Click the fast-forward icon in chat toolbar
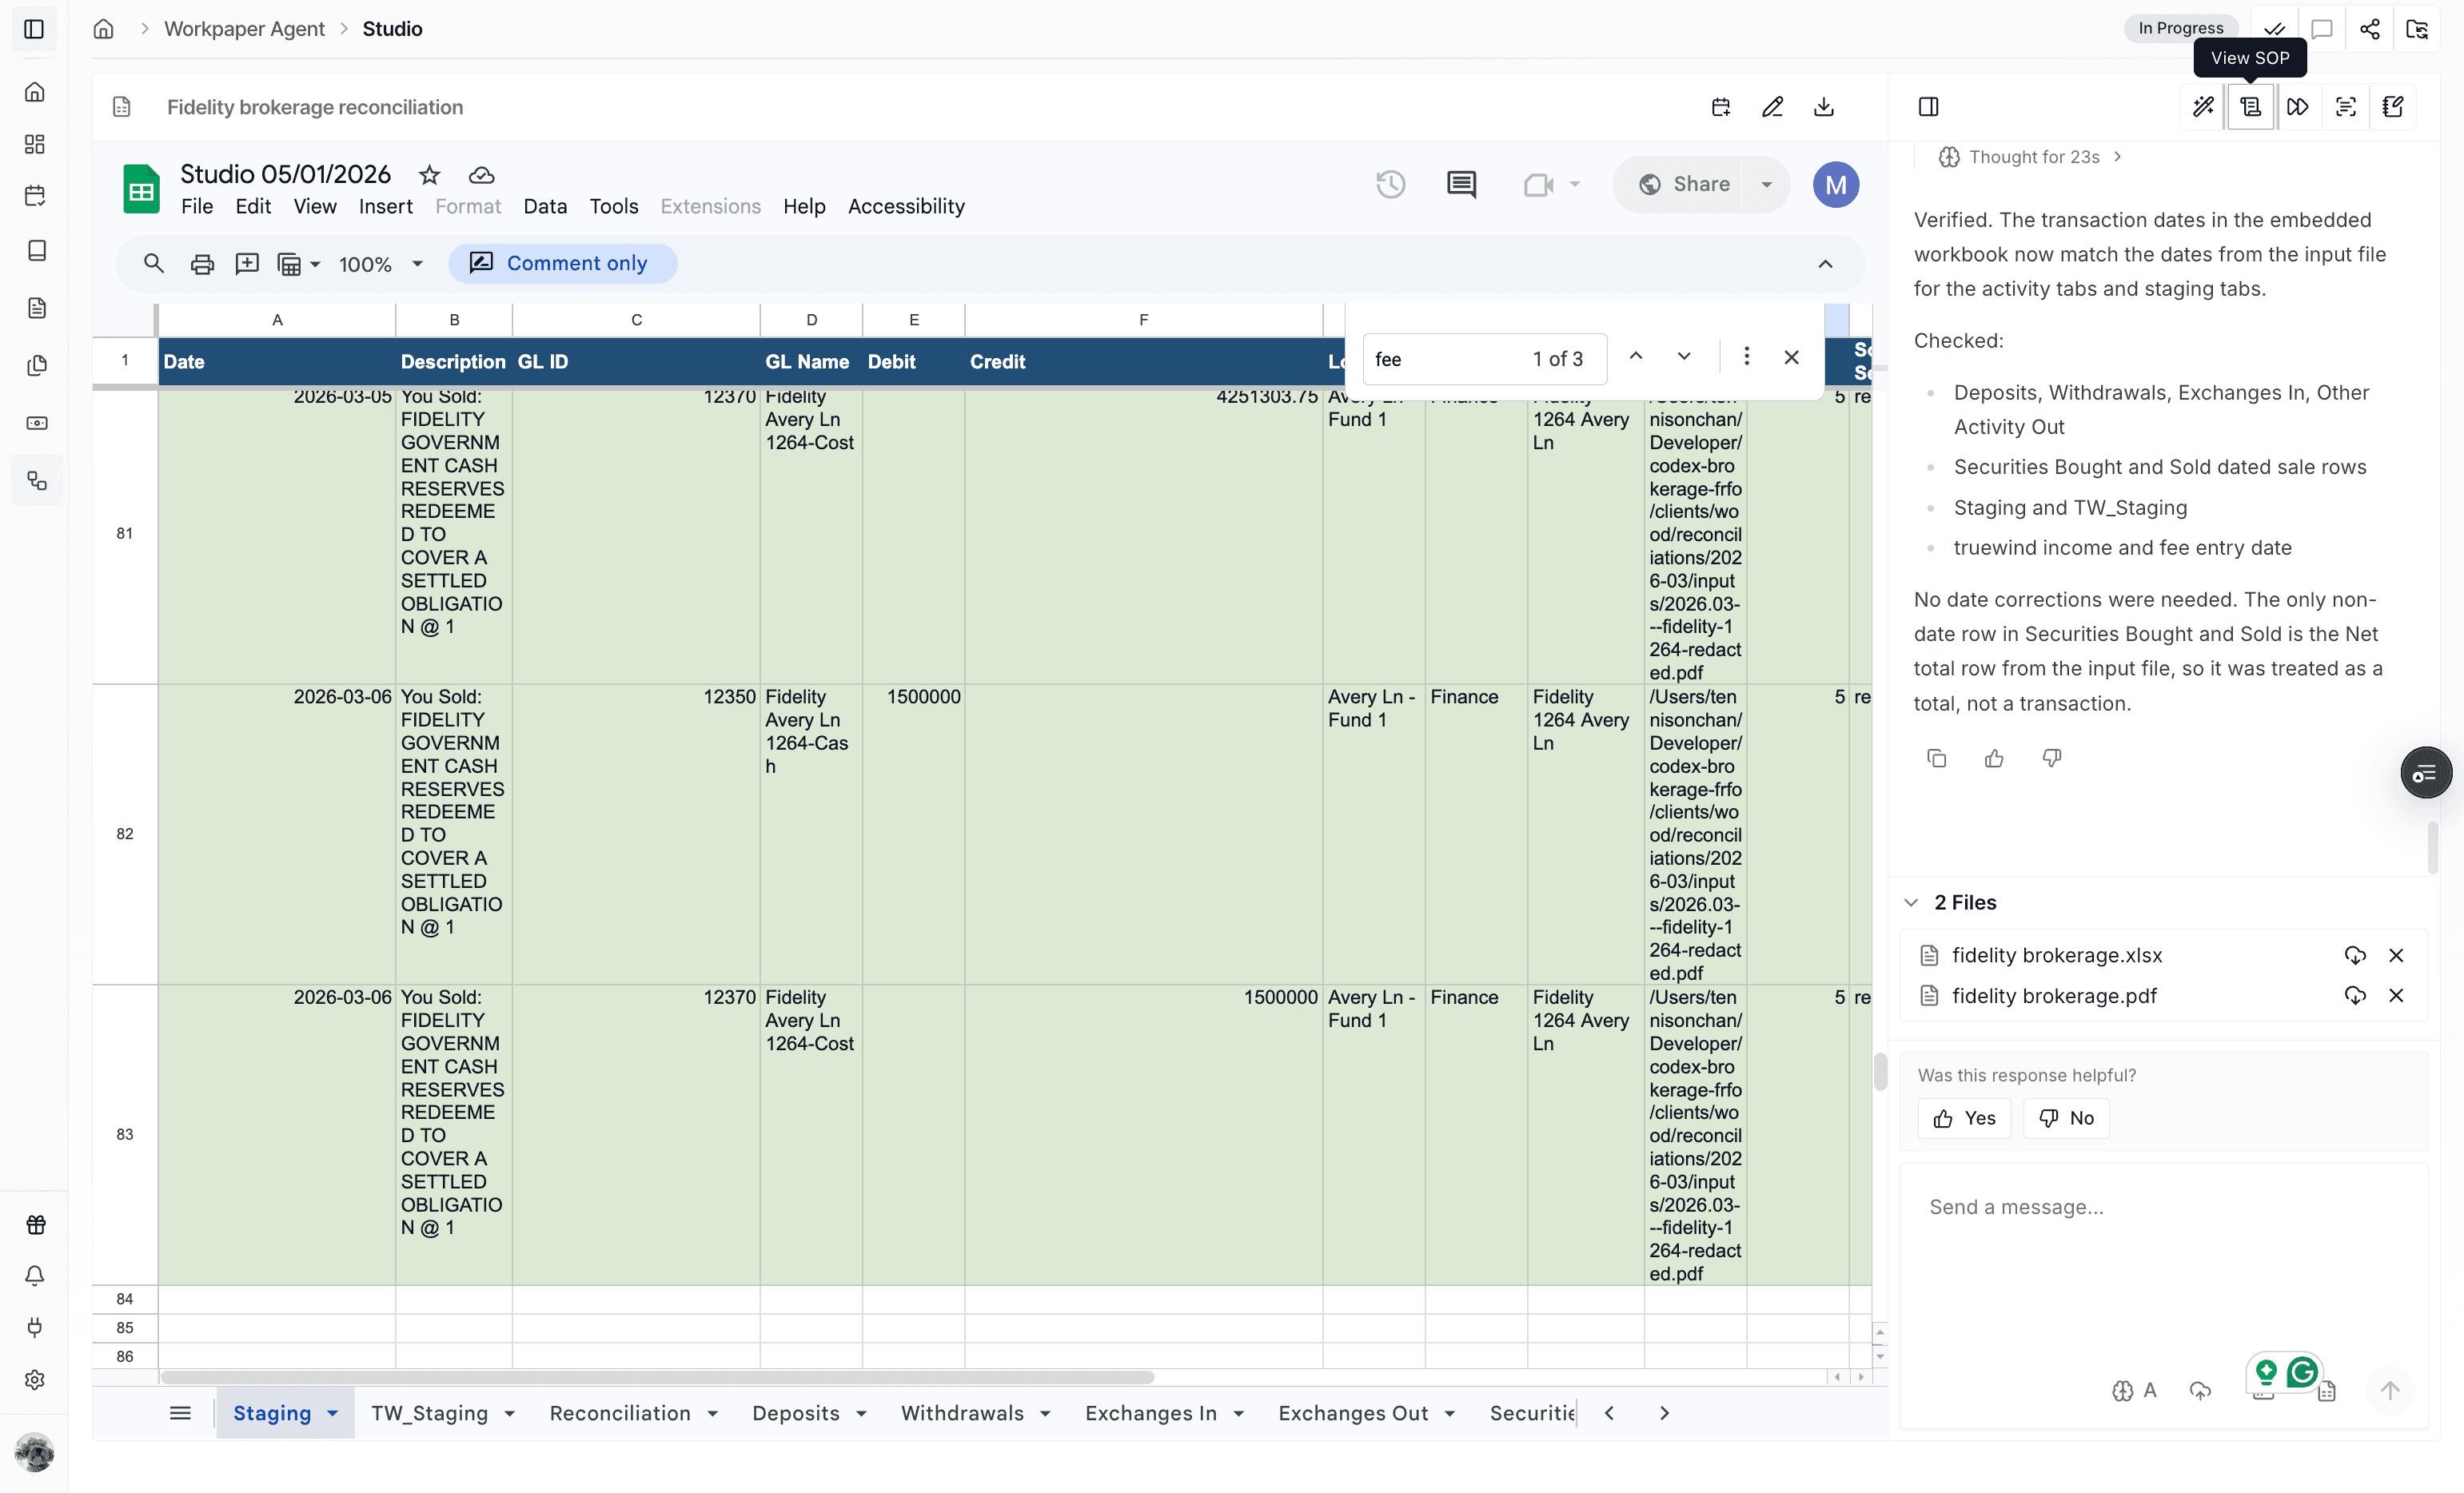This screenshot has height=1493, width=2464. [x=2298, y=107]
